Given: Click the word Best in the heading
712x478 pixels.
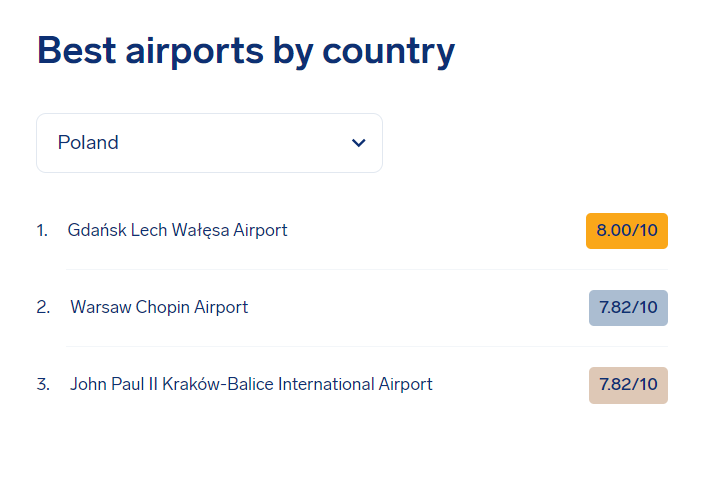Looking at the screenshot, I should click(76, 50).
